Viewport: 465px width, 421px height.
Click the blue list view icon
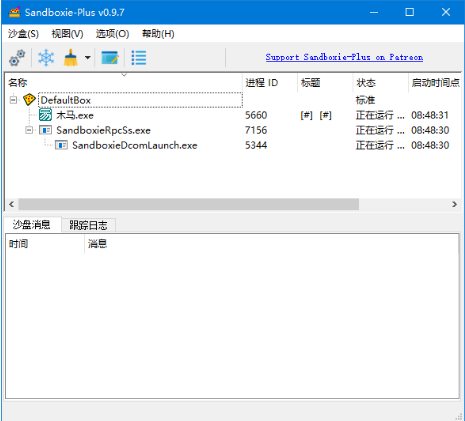[139, 58]
